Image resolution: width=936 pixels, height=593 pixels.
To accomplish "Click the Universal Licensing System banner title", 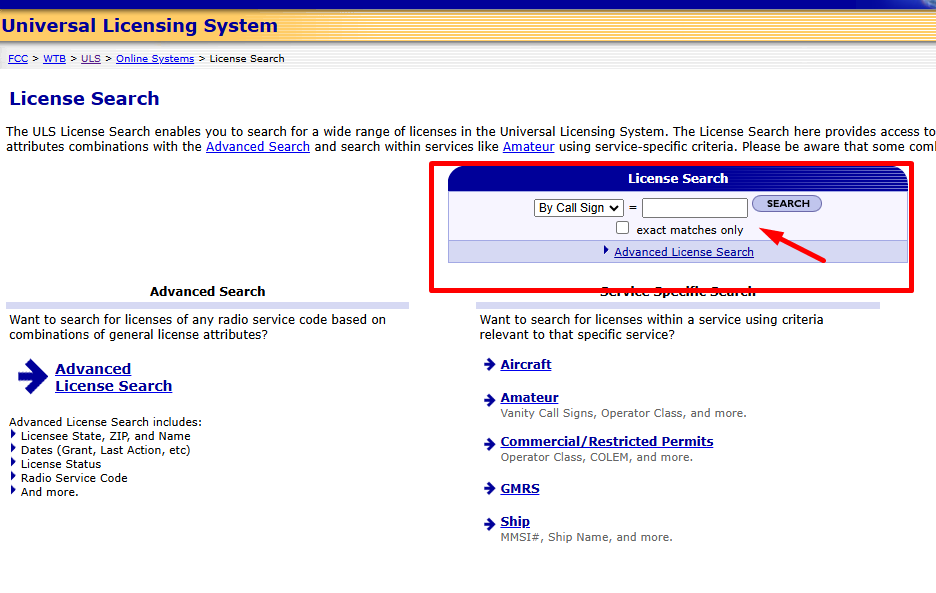I will coord(140,26).
